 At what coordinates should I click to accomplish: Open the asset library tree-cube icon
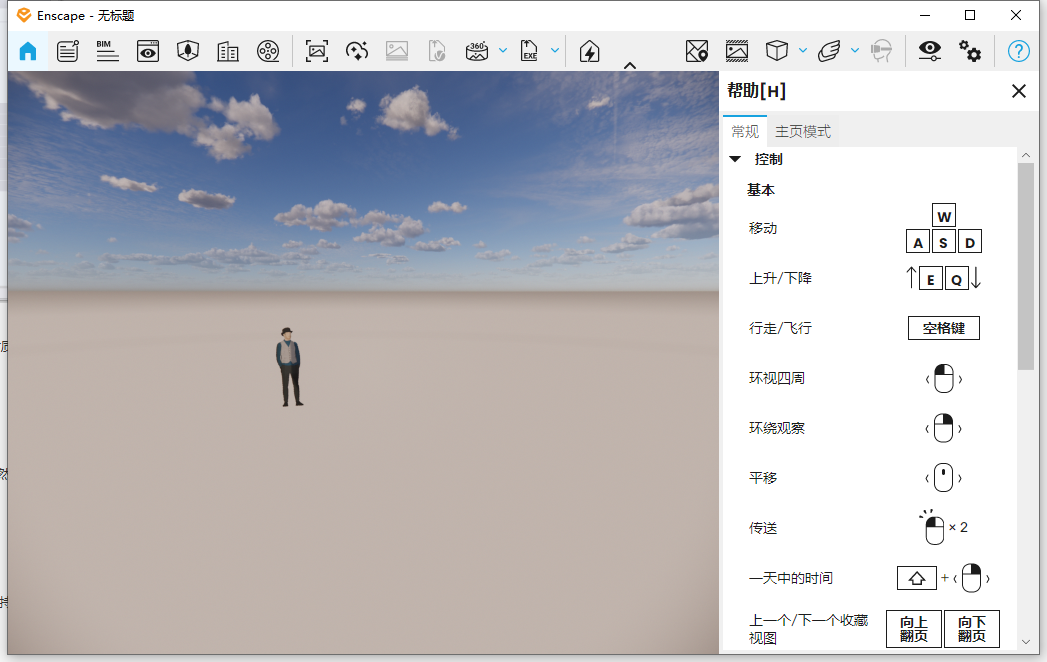point(188,51)
